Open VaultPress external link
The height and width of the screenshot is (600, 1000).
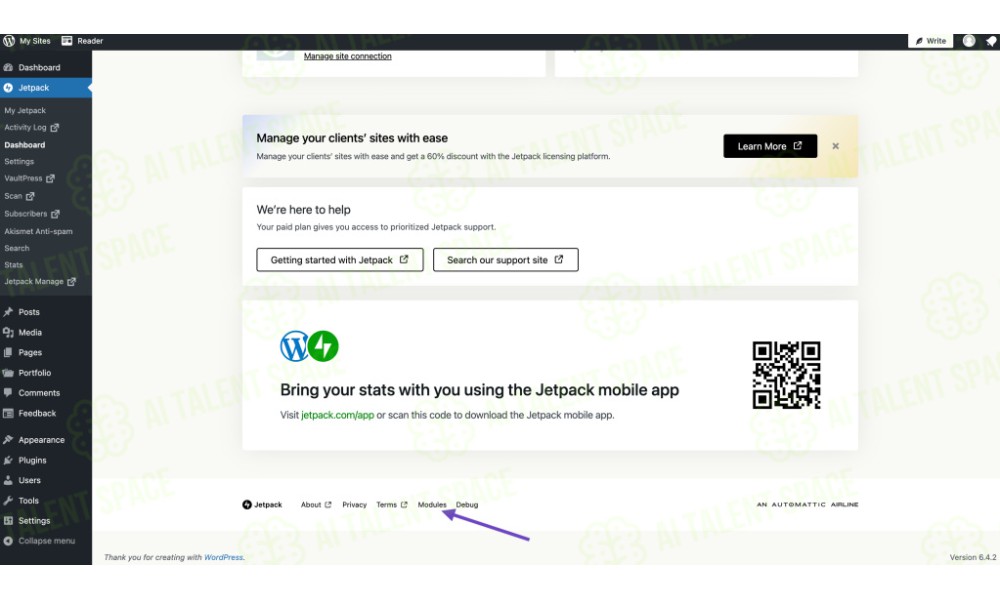coord(29,179)
